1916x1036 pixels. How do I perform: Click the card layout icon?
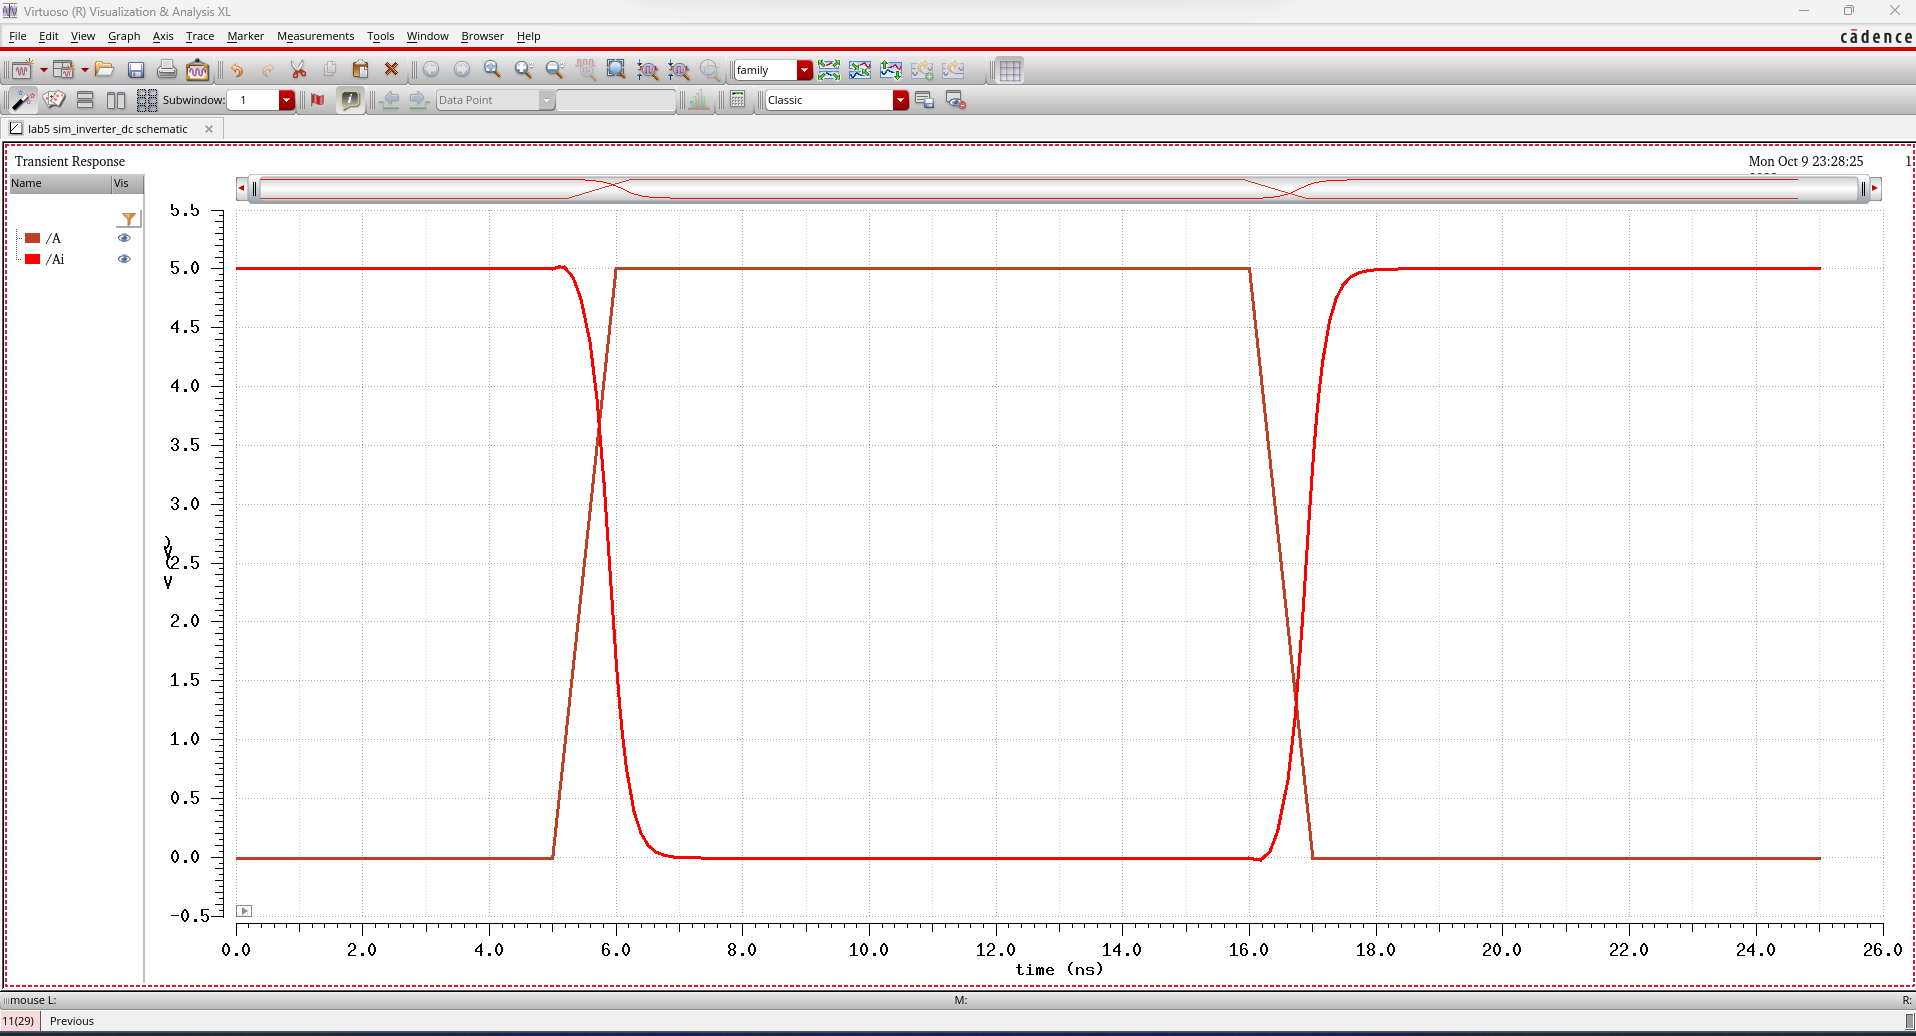point(54,100)
